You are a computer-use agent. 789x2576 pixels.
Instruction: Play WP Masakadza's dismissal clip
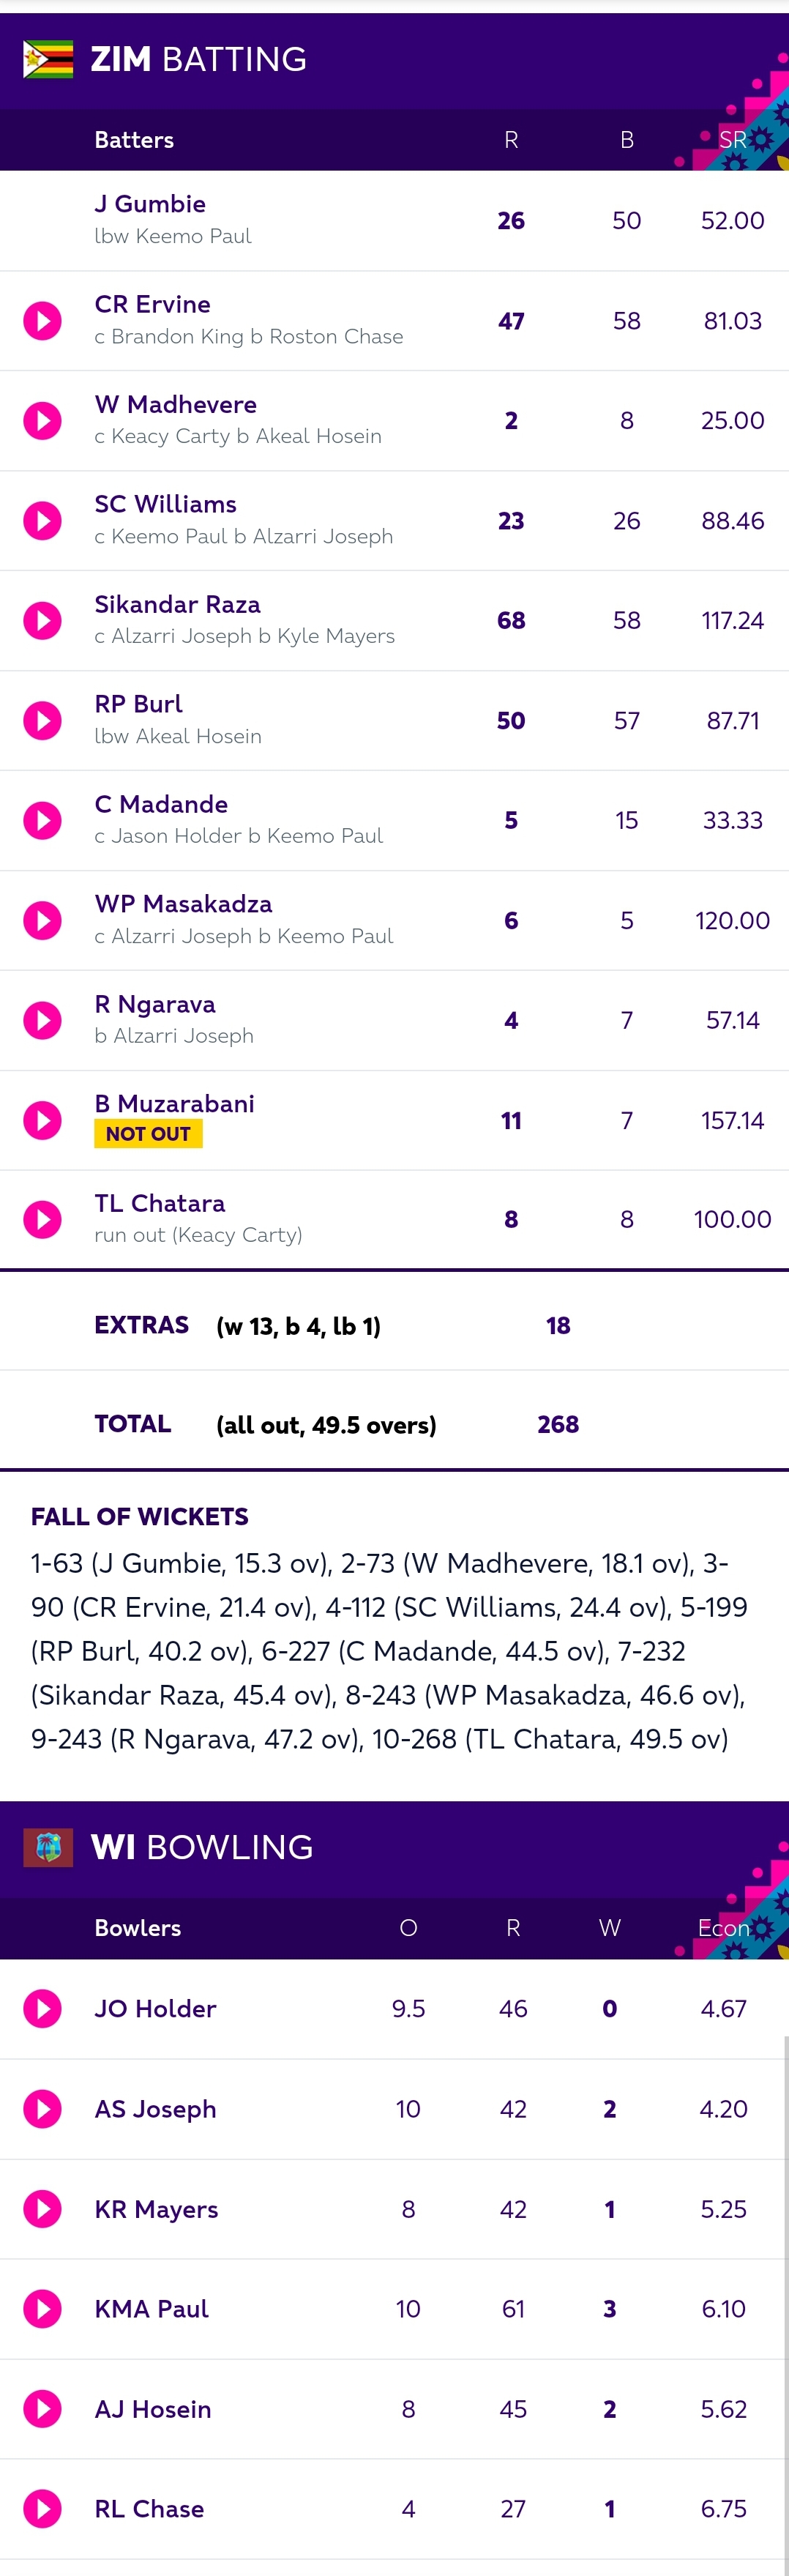click(x=42, y=921)
